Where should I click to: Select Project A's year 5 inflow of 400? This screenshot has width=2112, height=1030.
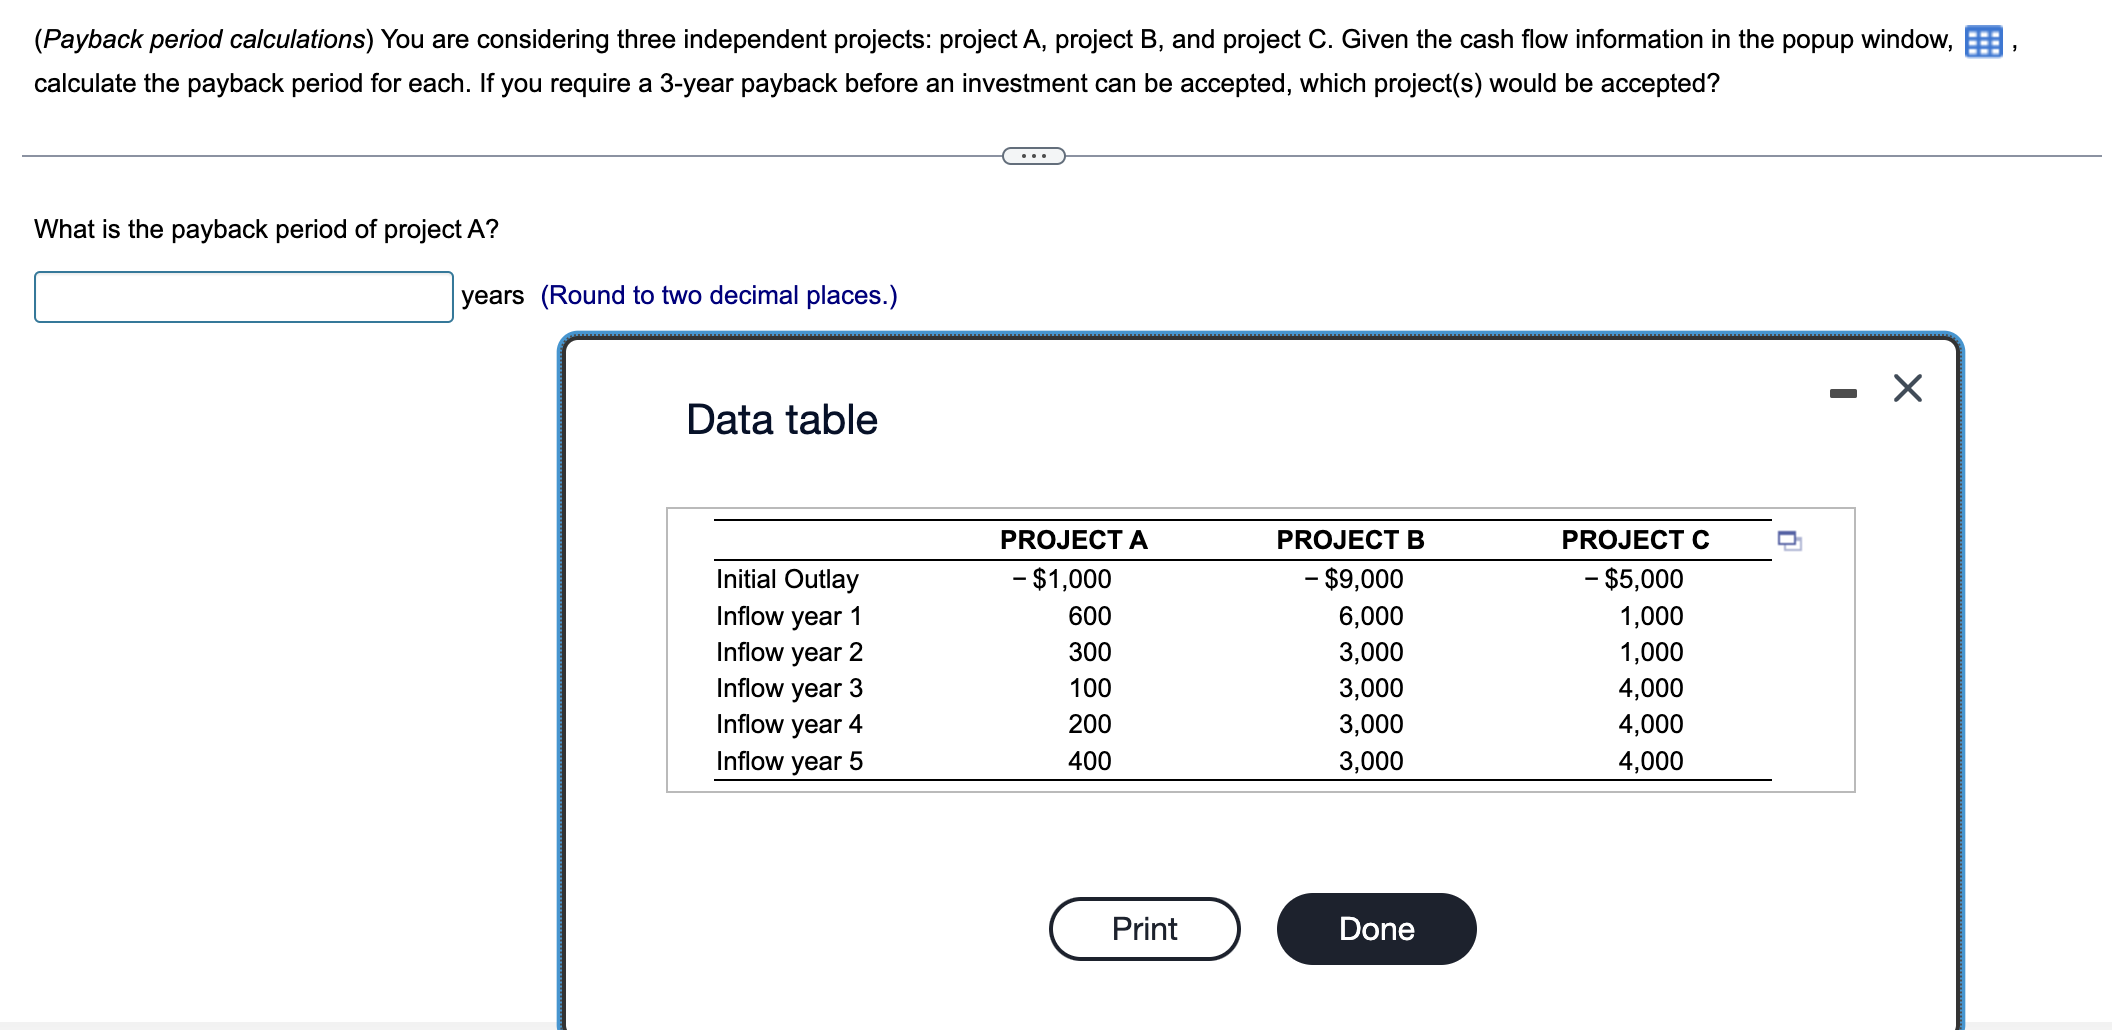[x=1092, y=760]
